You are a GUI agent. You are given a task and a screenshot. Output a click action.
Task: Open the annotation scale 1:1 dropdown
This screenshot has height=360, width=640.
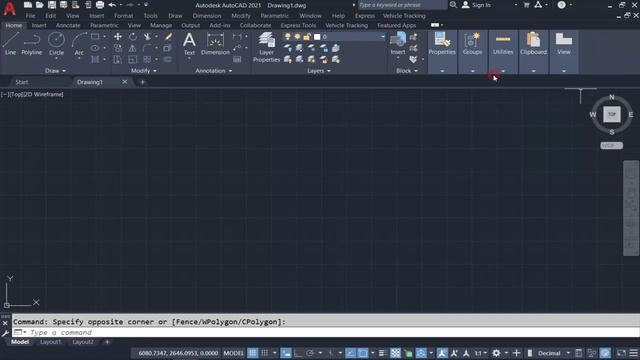pyautogui.click(x=480, y=353)
